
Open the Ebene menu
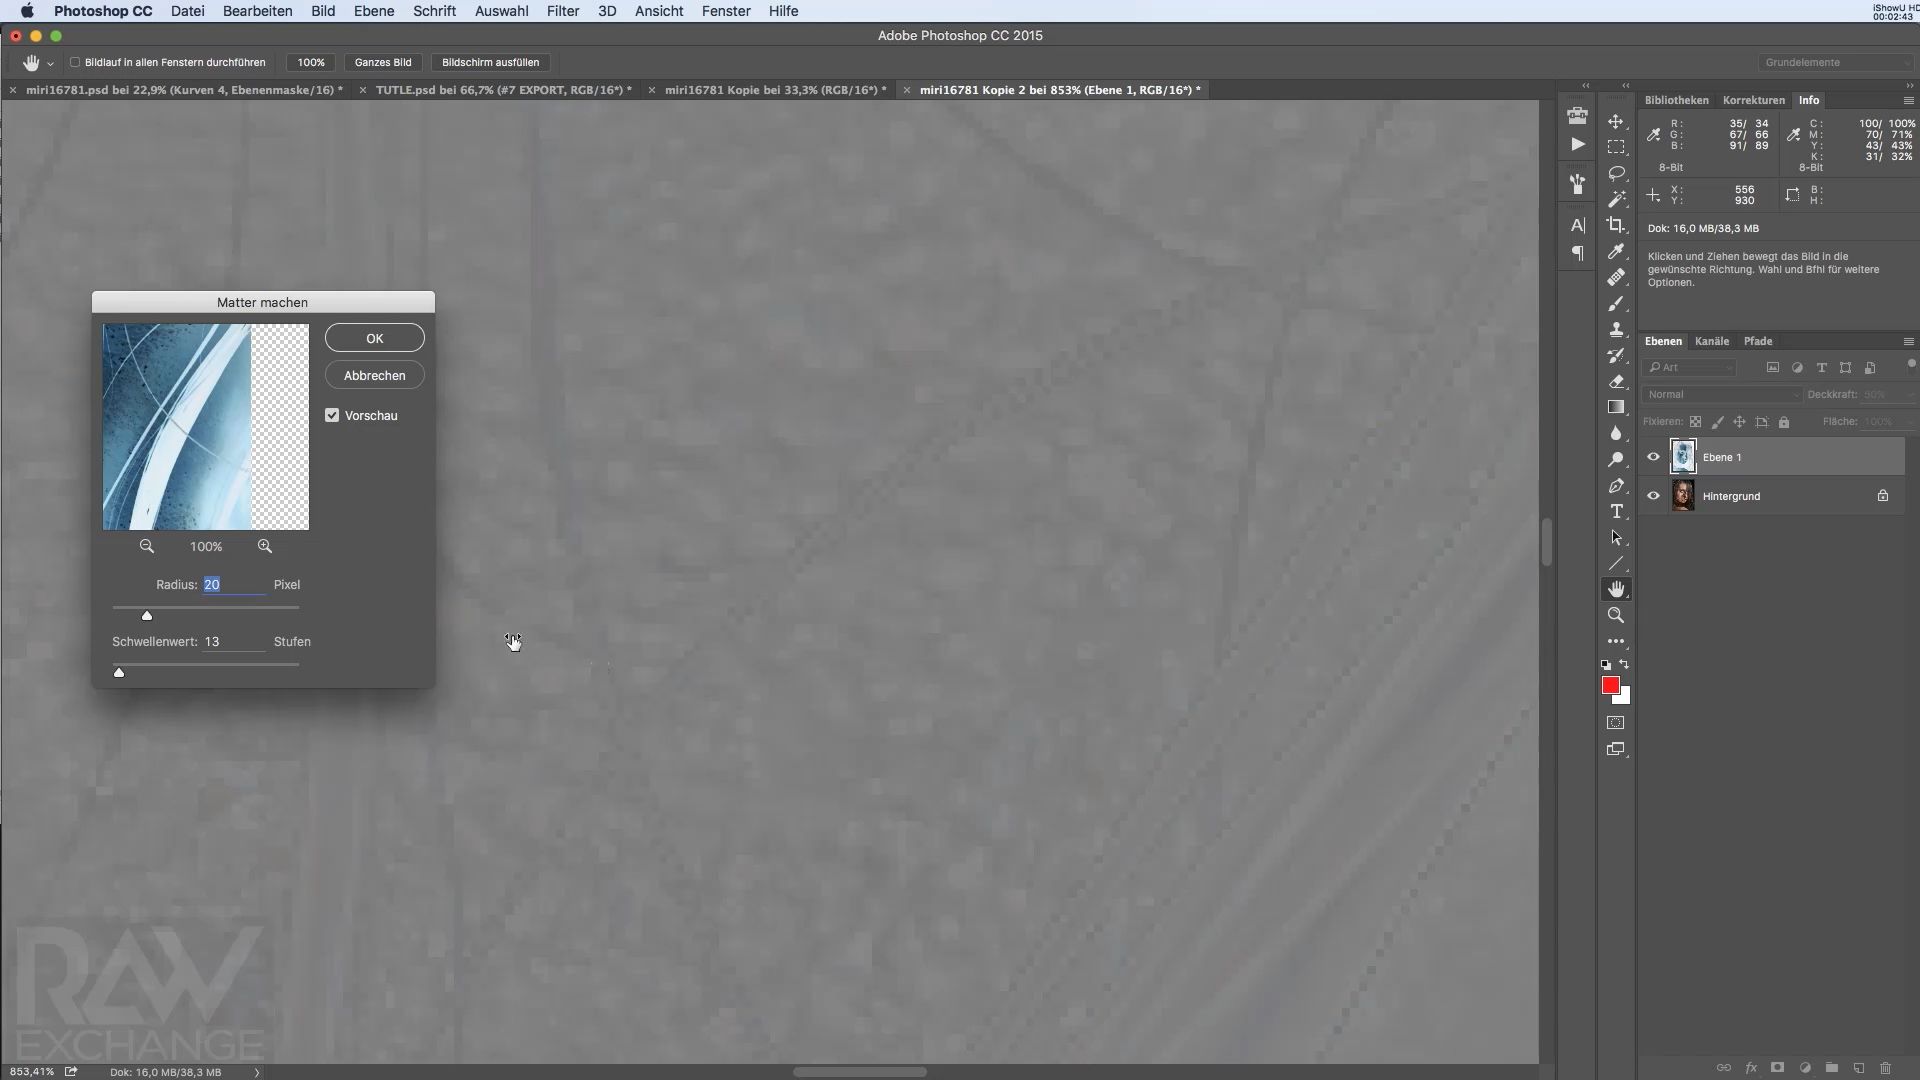[373, 11]
